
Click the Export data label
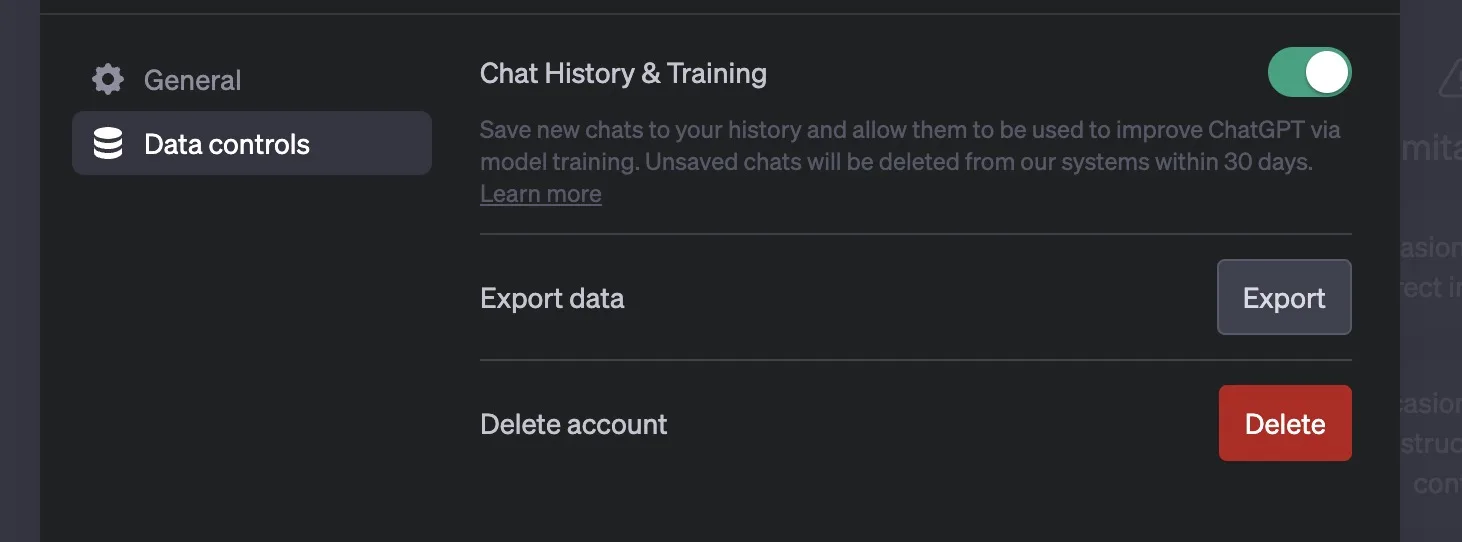coord(552,298)
